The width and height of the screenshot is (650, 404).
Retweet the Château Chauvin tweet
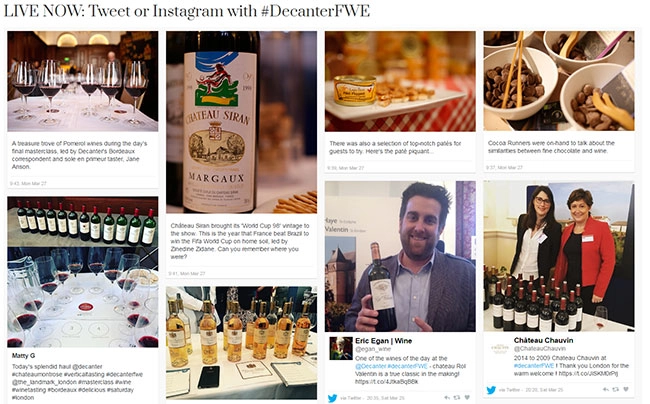coord(615,389)
